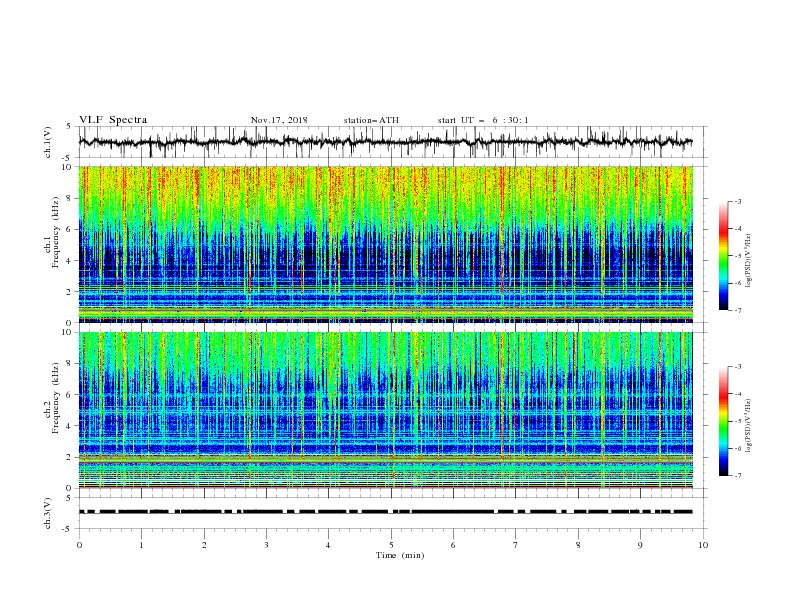Click ch.2 color bar "log(PSD)(V²/Hz)" label
Image resolution: width=792 pixels, height=612 pixels.
[x=749, y=426]
